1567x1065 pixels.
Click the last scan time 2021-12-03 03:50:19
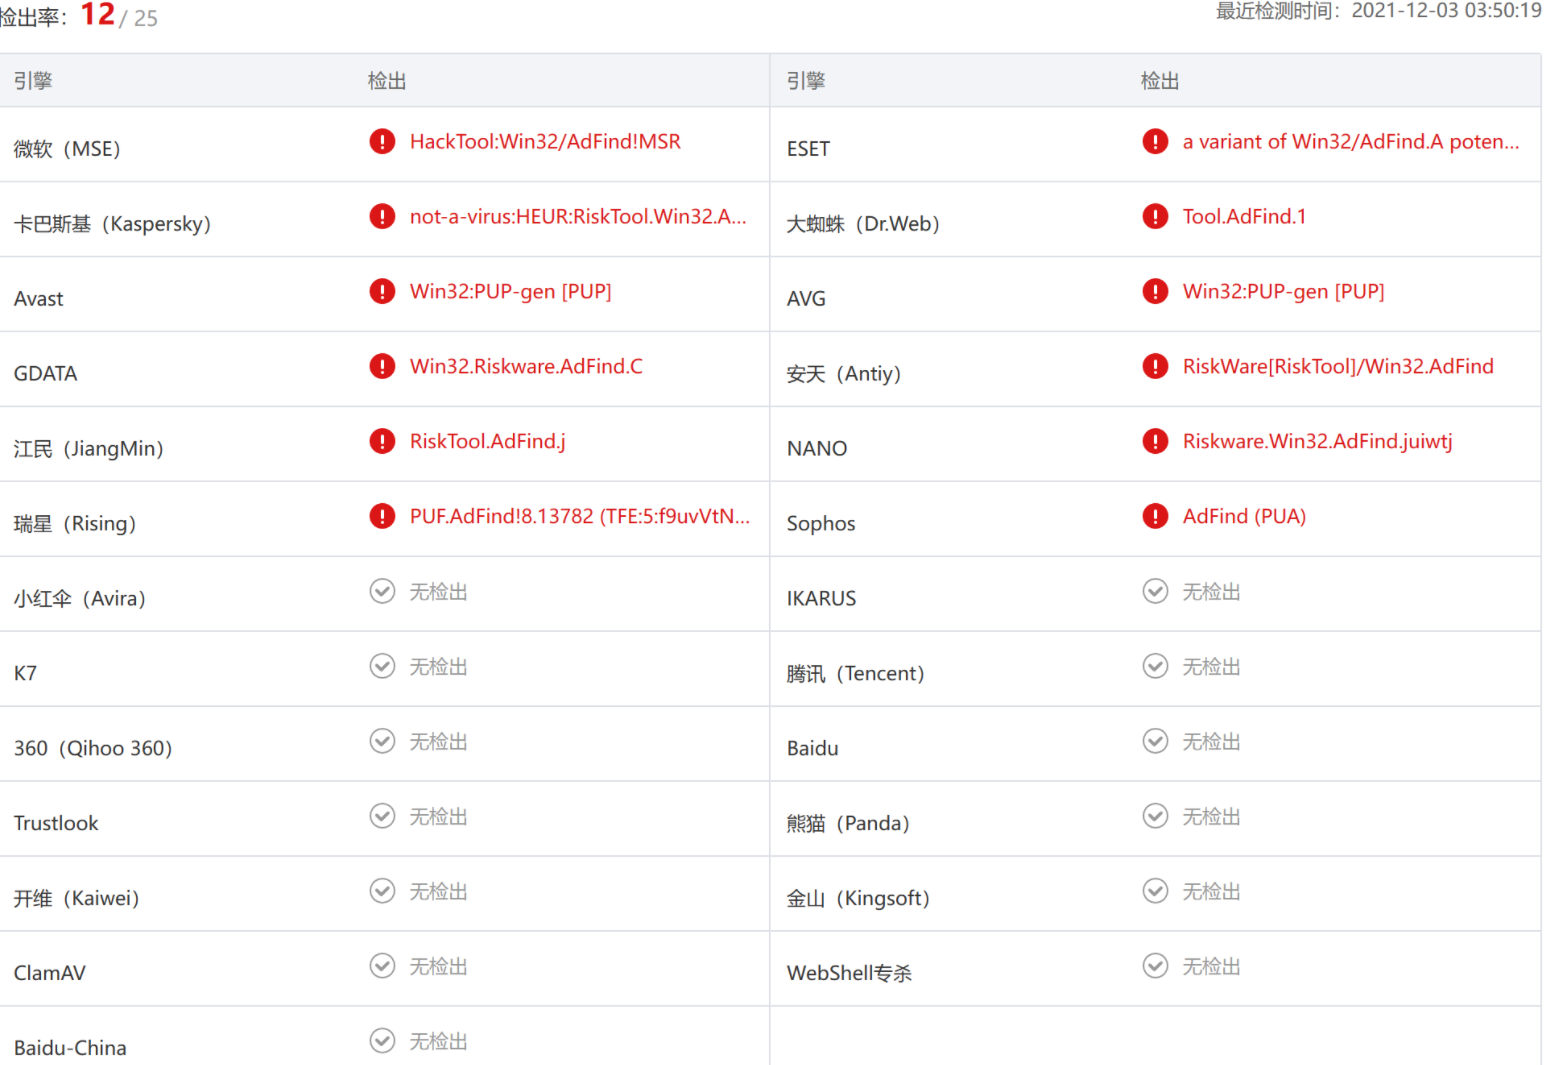(1446, 11)
